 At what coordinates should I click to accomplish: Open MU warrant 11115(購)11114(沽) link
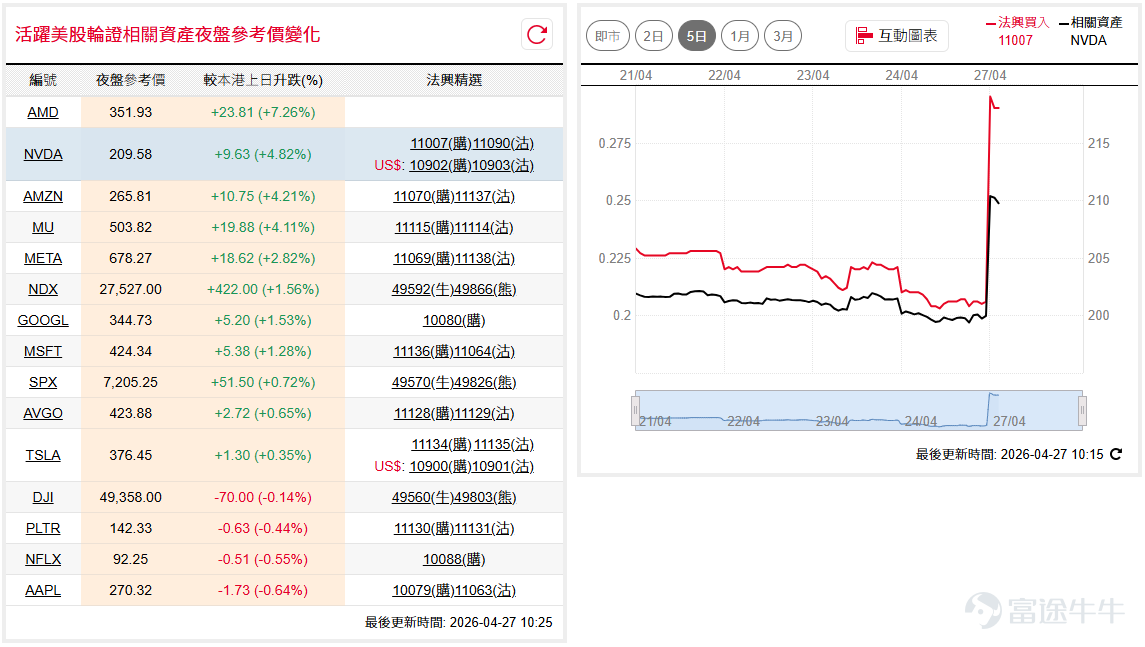454,227
